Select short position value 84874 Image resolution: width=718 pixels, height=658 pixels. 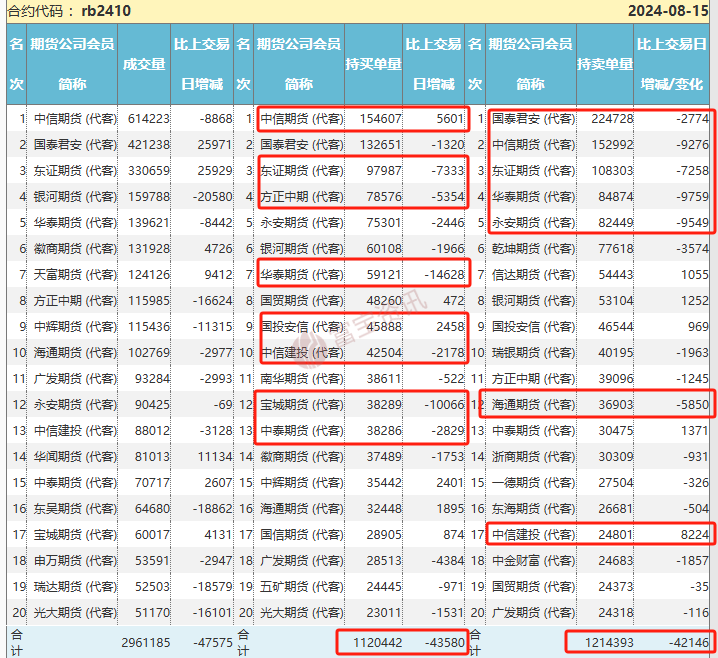(616, 197)
